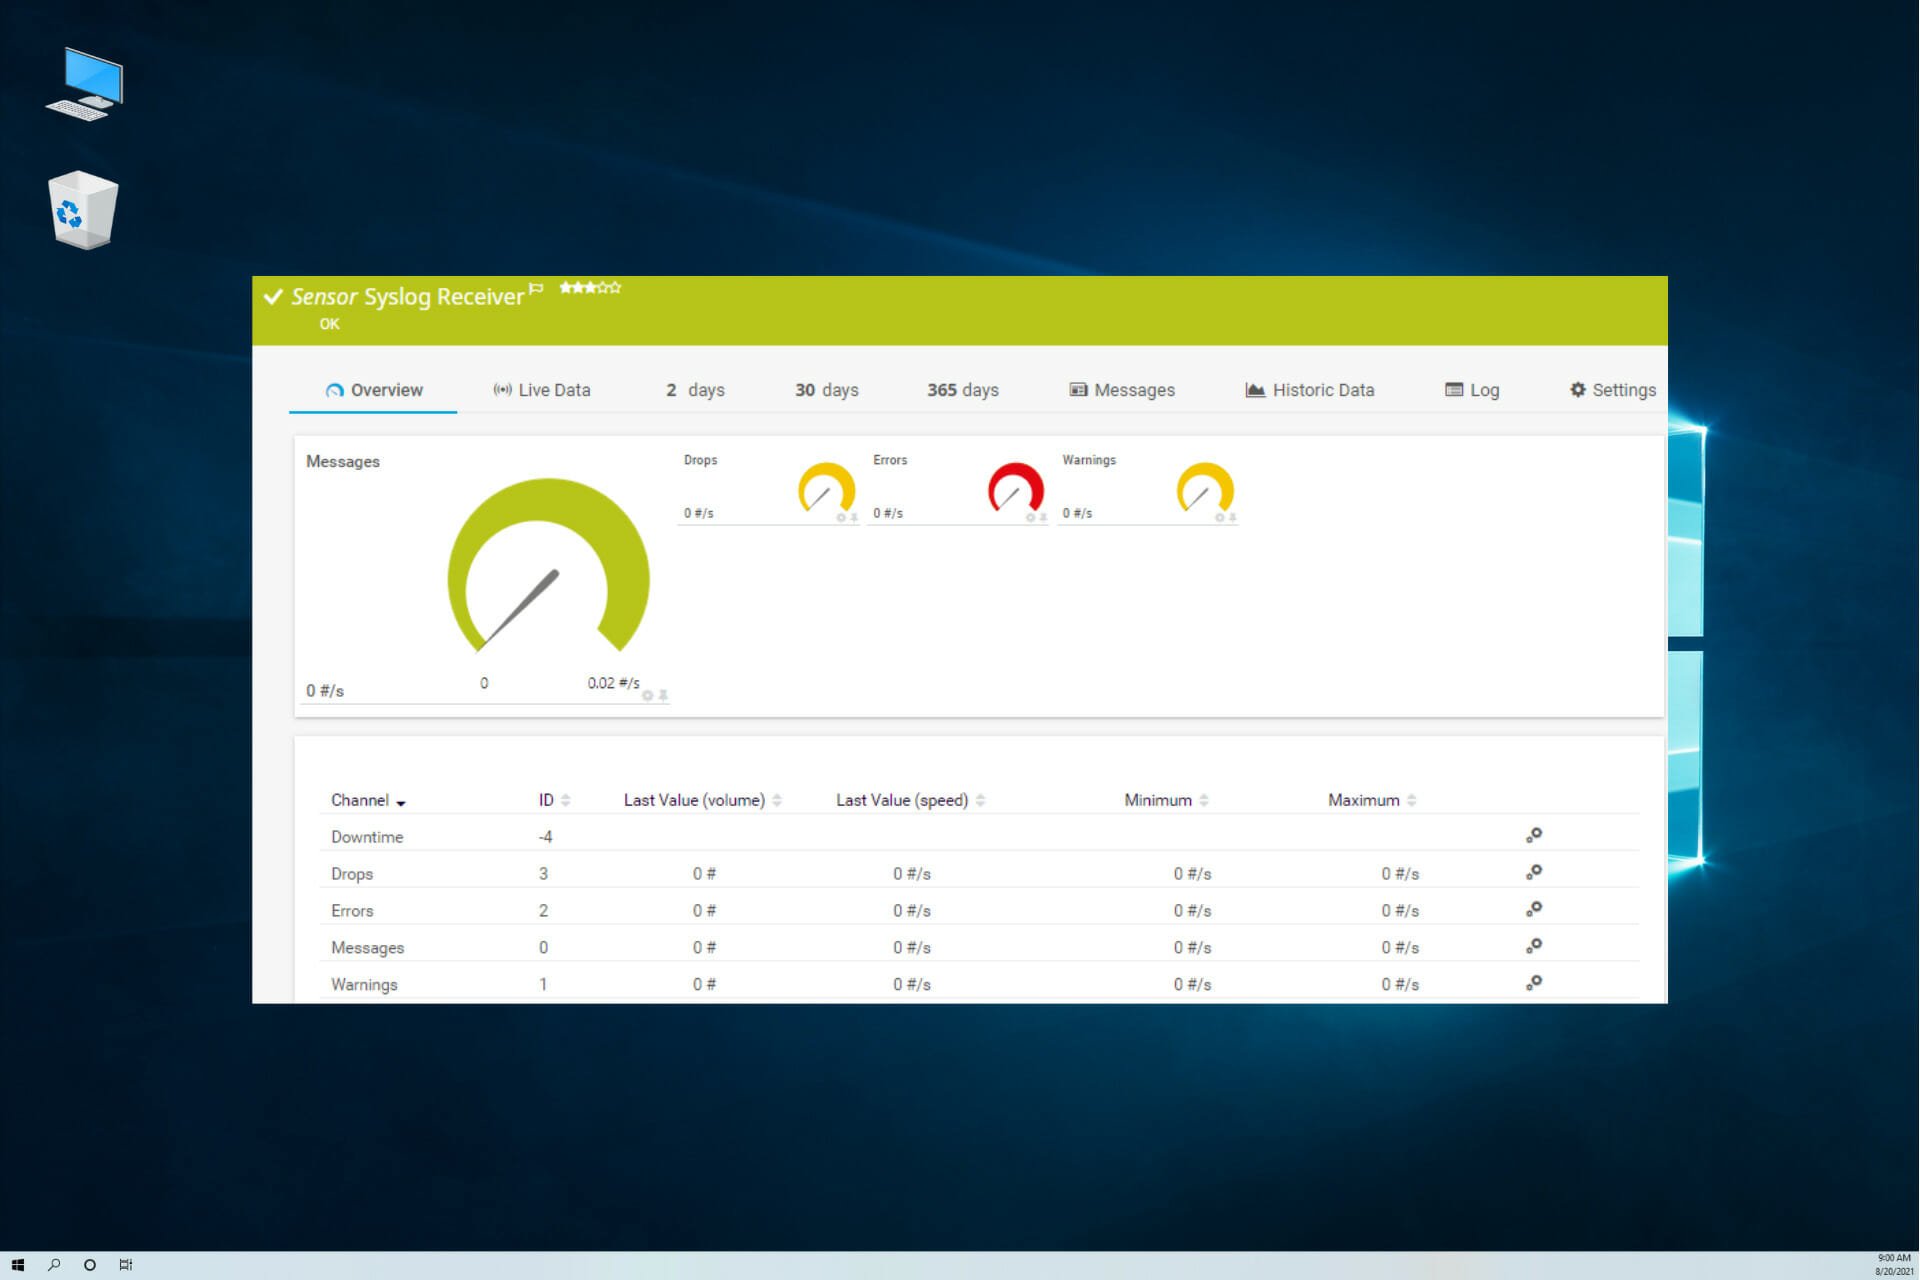Click the Warnings yellow gauge
Viewport: 1920px width, 1280px height.
(x=1205, y=488)
